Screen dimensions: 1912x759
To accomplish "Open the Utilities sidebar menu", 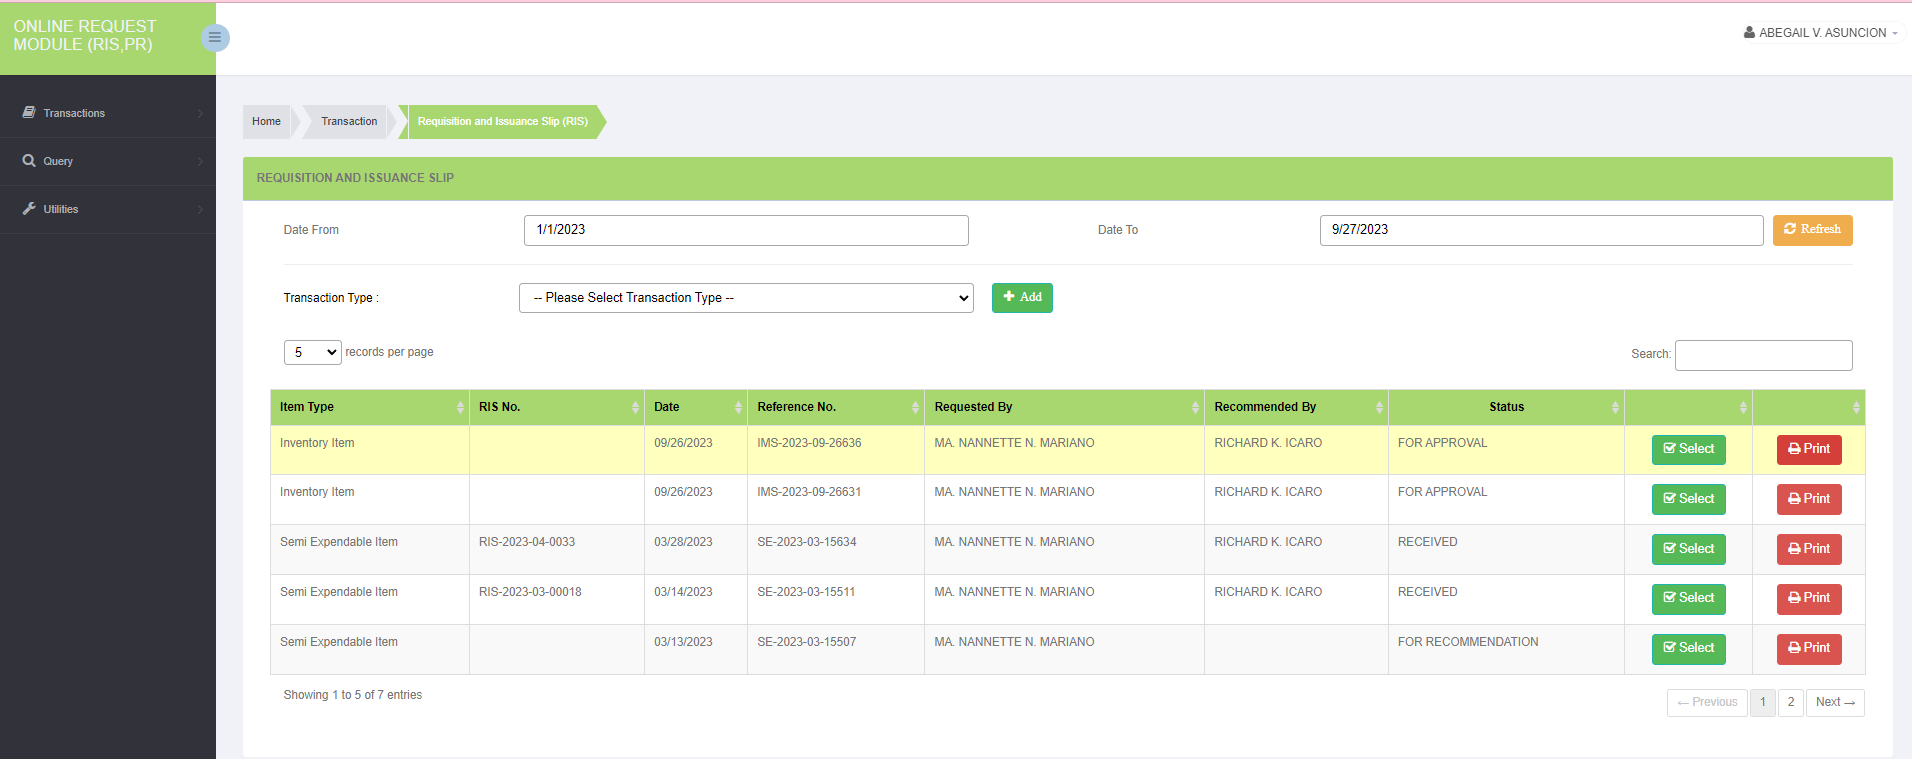I will (x=108, y=209).
